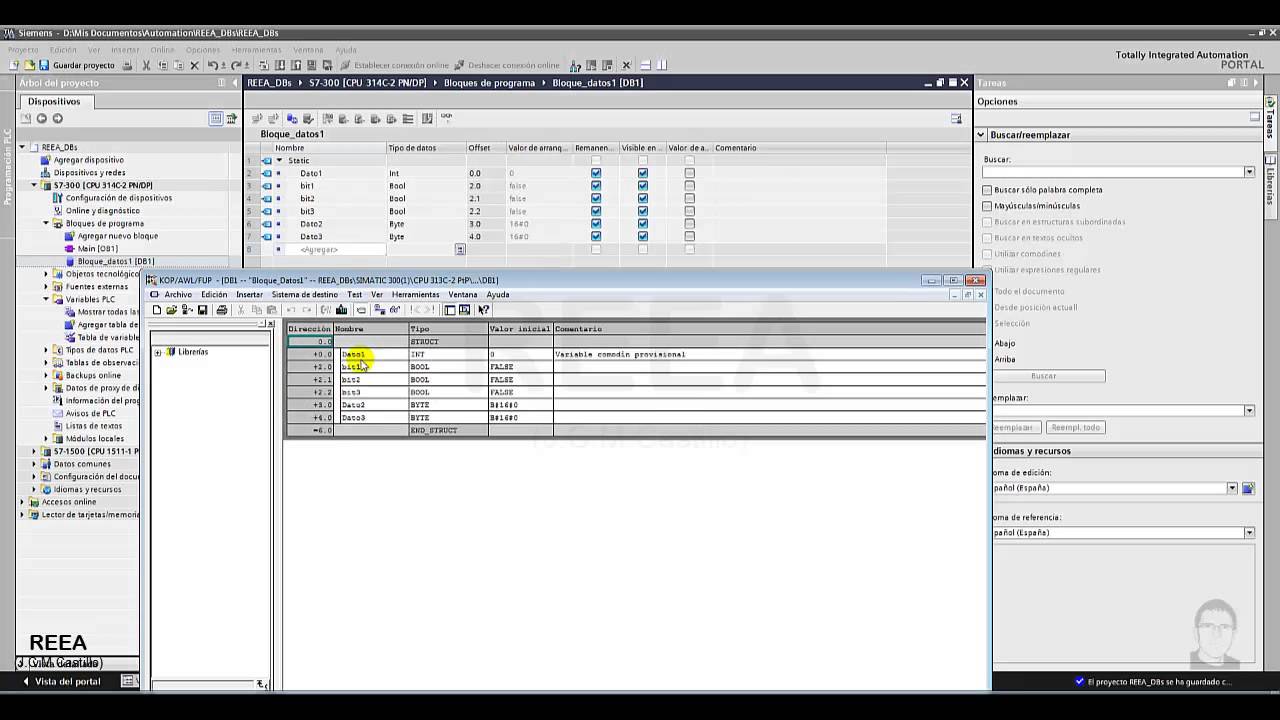Viewport: 1280px width, 720px height.
Task: Click the download to PLC icon in KOP/AWL/FUP toolbar
Action: [x=341, y=310]
